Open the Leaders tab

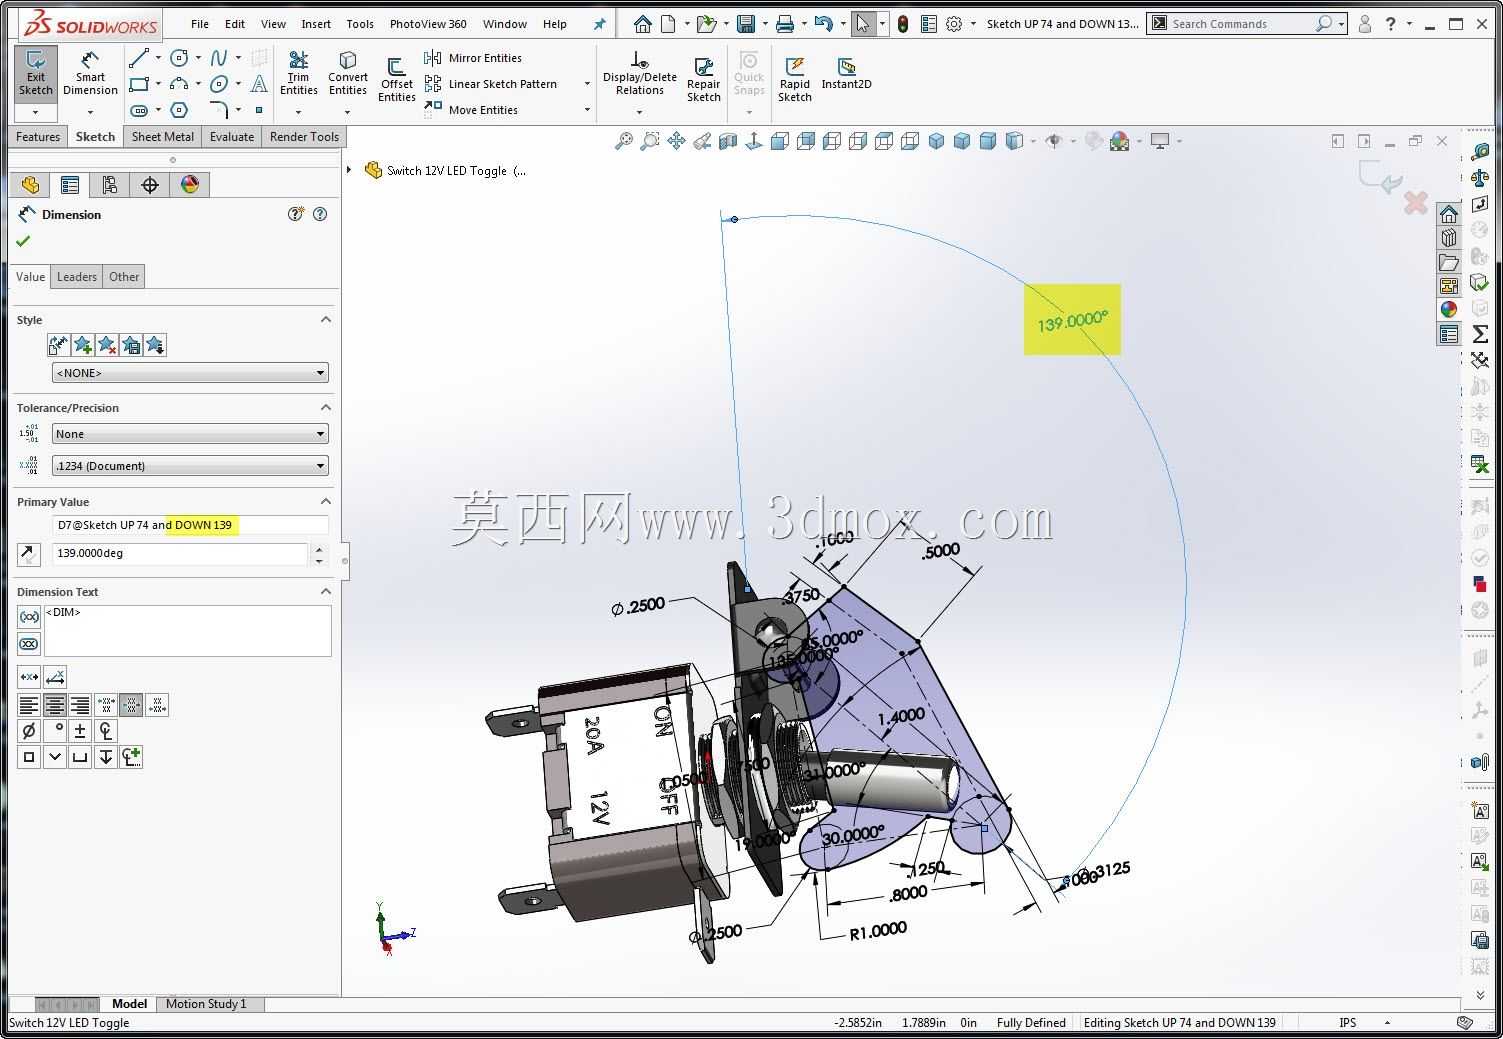[x=77, y=277]
